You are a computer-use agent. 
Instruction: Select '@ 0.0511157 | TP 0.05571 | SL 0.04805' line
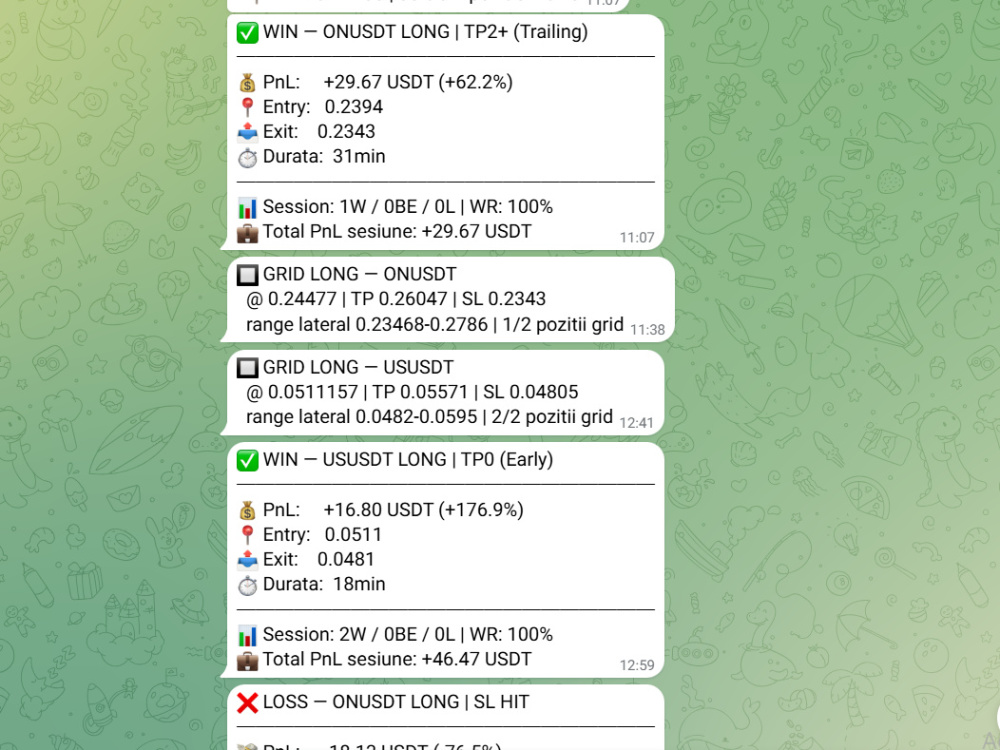(412, 392)
